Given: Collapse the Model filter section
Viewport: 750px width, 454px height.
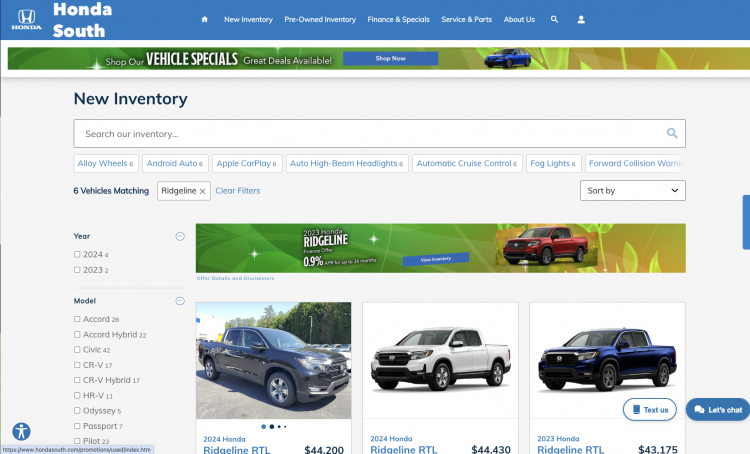Looking at the screenshot, I should pyautogui.click(x=180, y=301).
